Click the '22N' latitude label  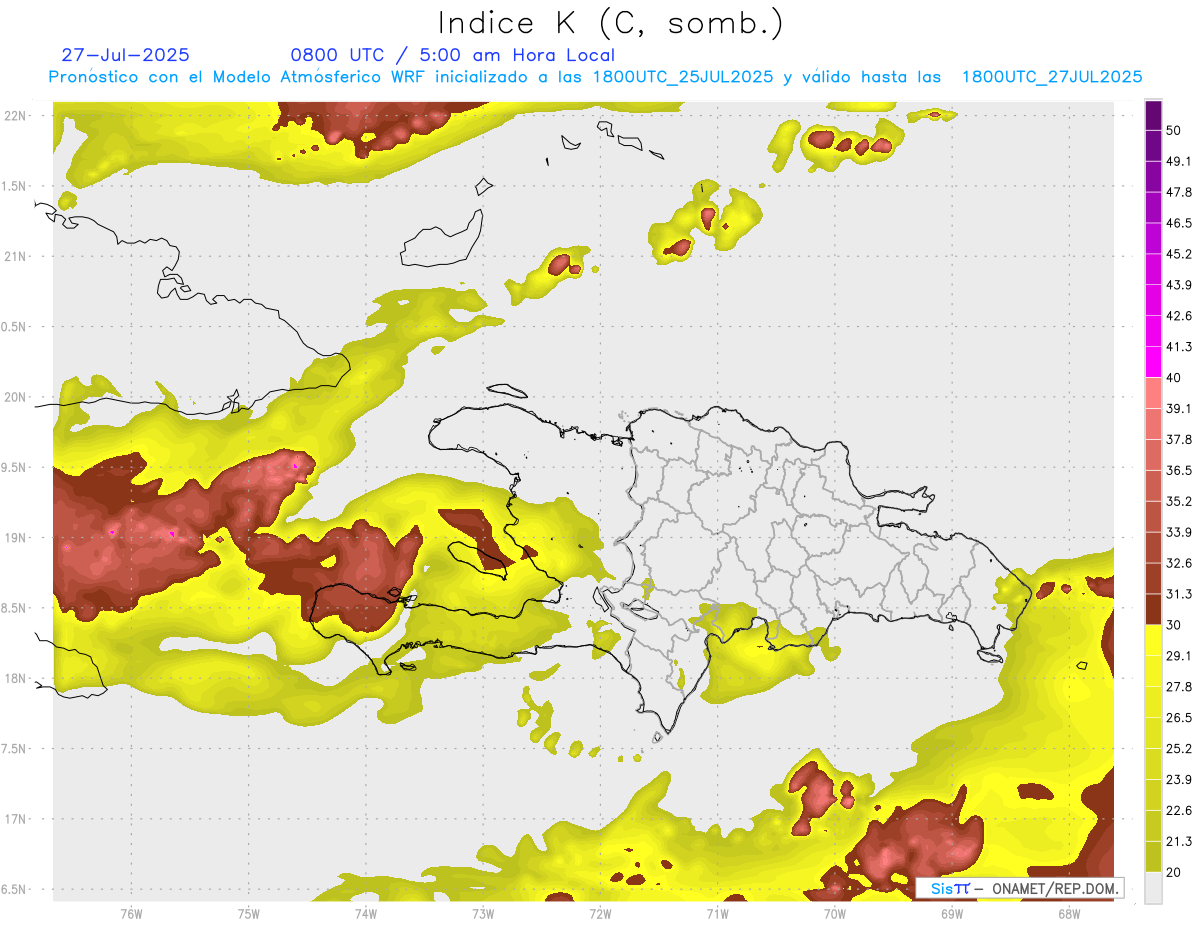tap(15, 115)
